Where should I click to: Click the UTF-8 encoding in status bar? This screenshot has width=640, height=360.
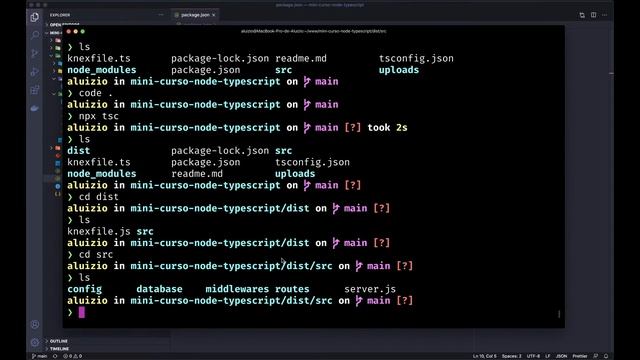point(533,356)
